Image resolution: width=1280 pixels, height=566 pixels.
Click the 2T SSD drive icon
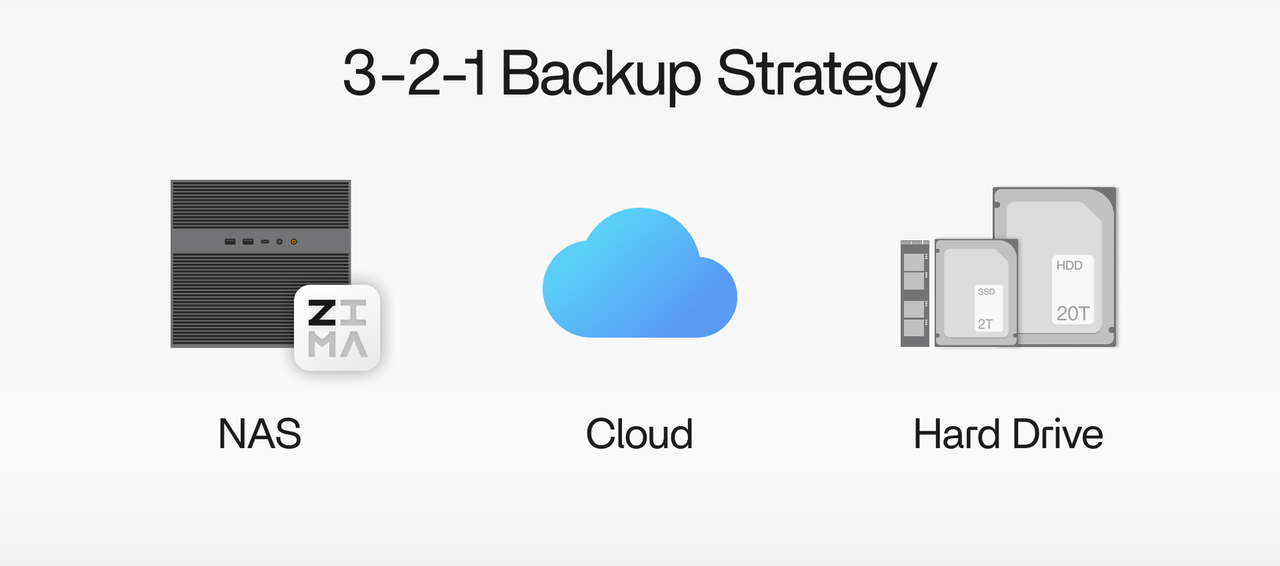tap(976, 293)
